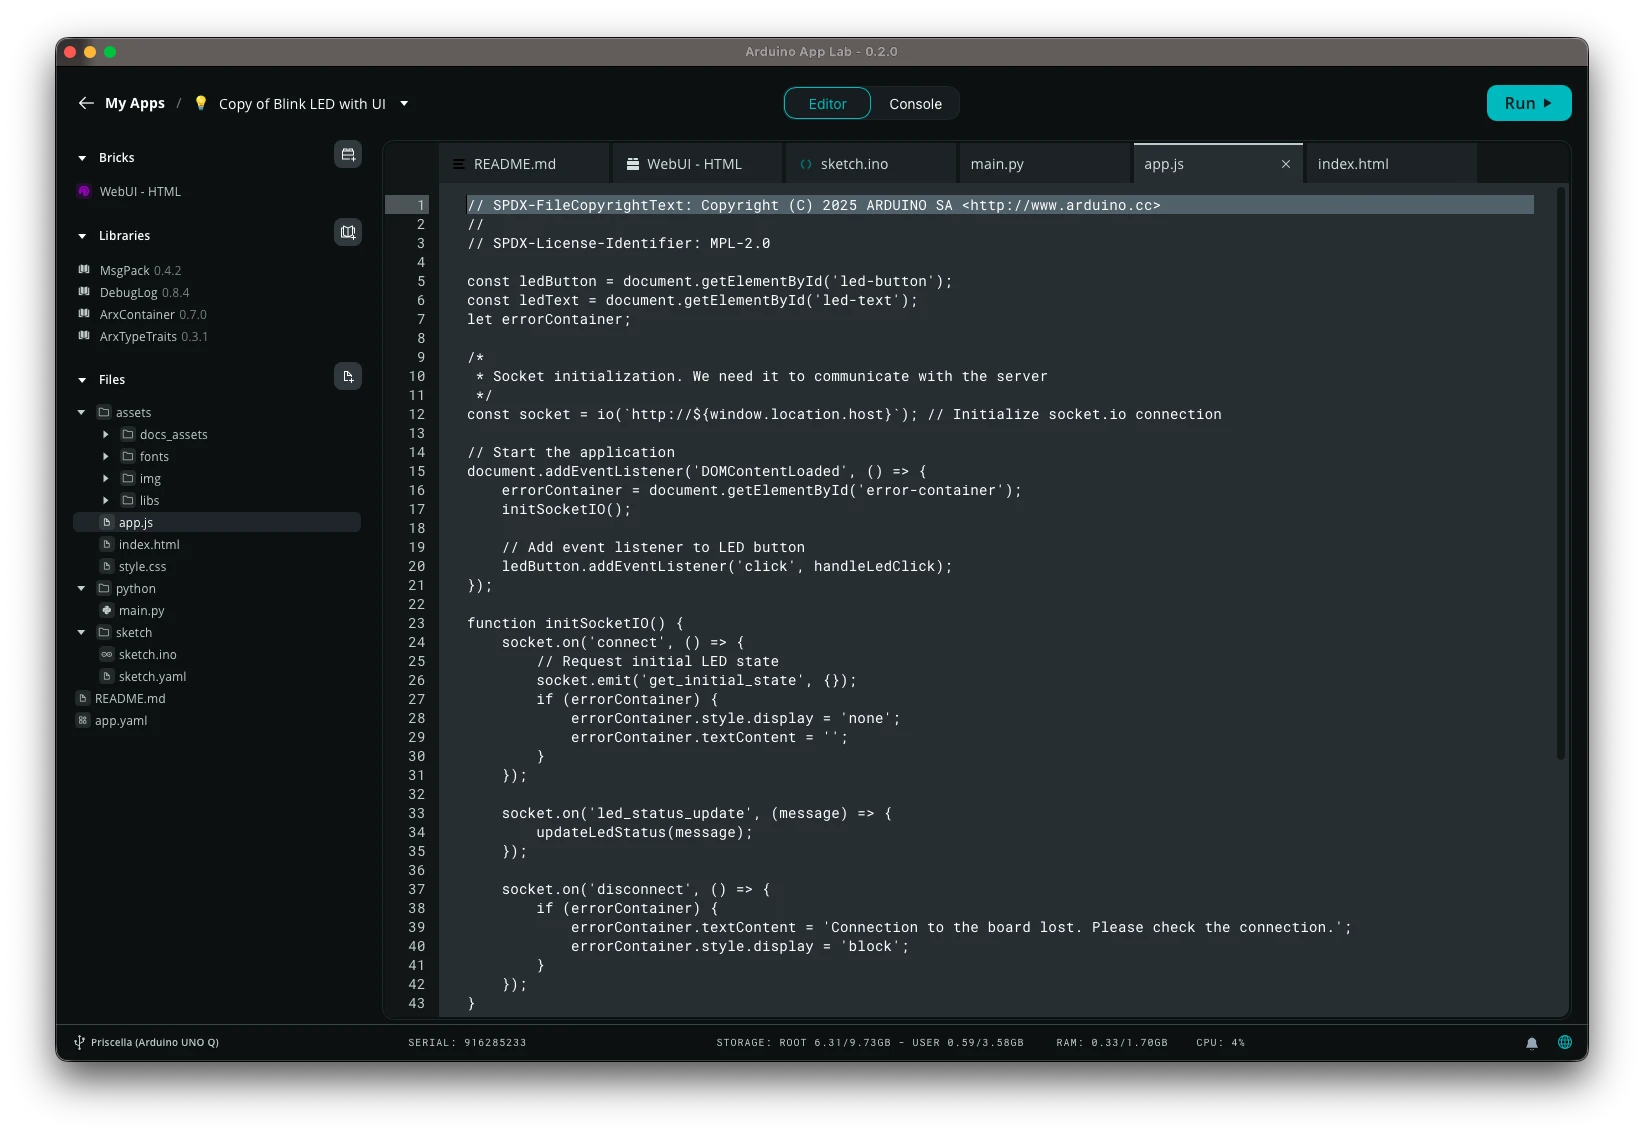Expand the docs_assets folder
Image resolution: width=1644 pixels, height=1135 pixels.
pos(106,435)
